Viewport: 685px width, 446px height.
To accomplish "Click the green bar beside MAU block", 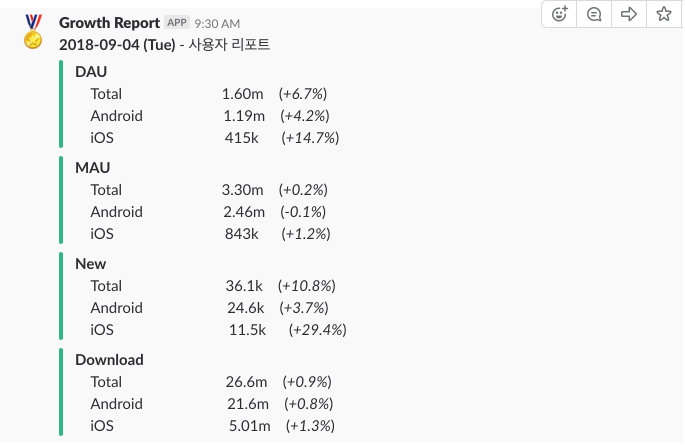I will 61,200.
